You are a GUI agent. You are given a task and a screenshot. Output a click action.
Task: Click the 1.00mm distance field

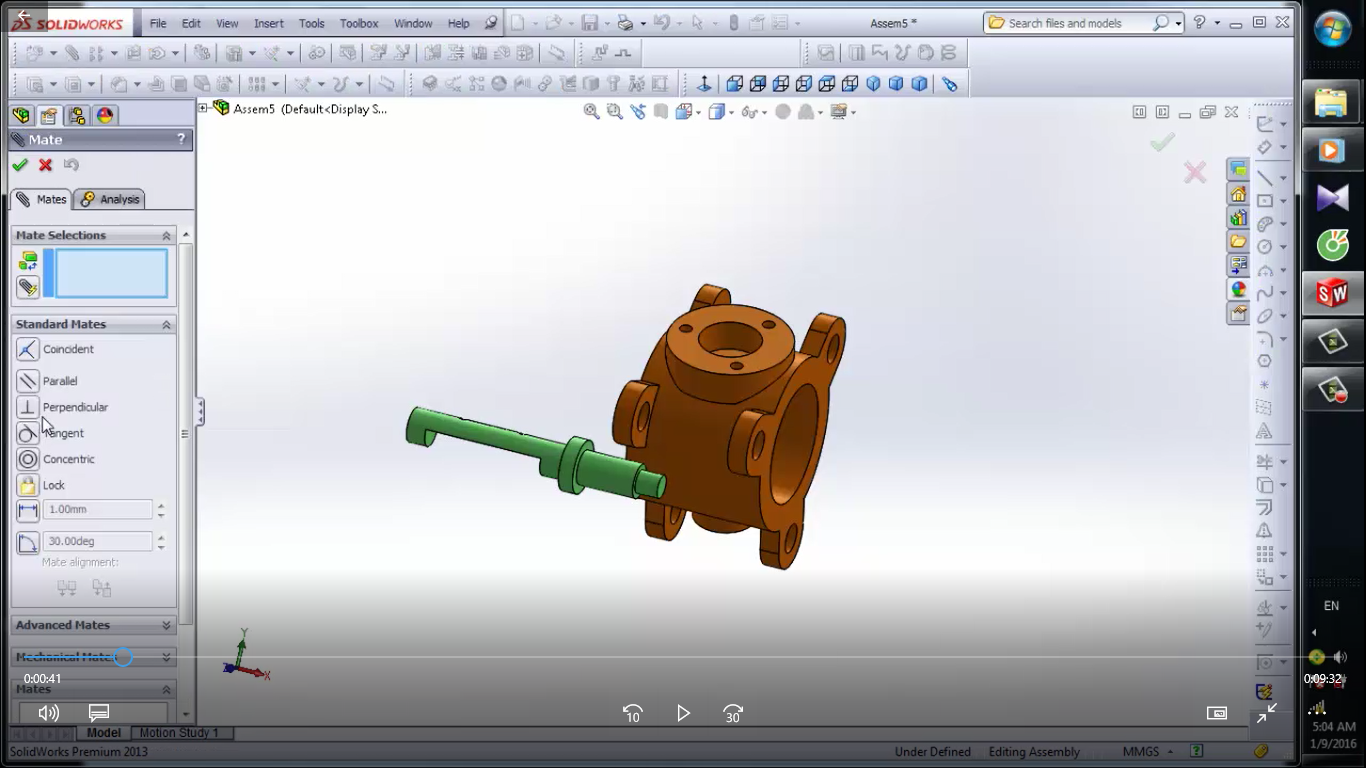pyautogui.click(x=97, y=510)
